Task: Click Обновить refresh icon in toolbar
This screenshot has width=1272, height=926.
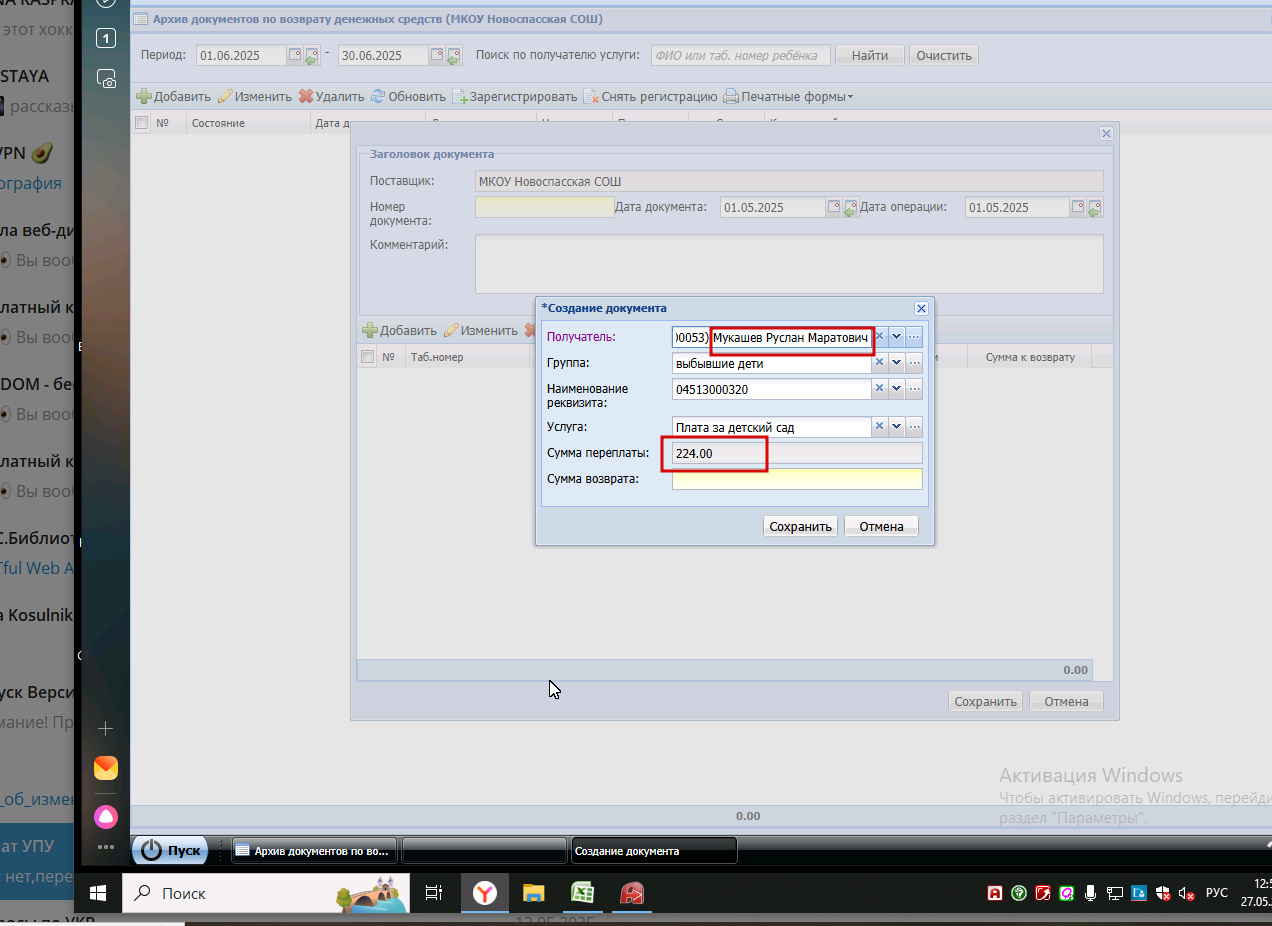Action: [x=378, y=97]
